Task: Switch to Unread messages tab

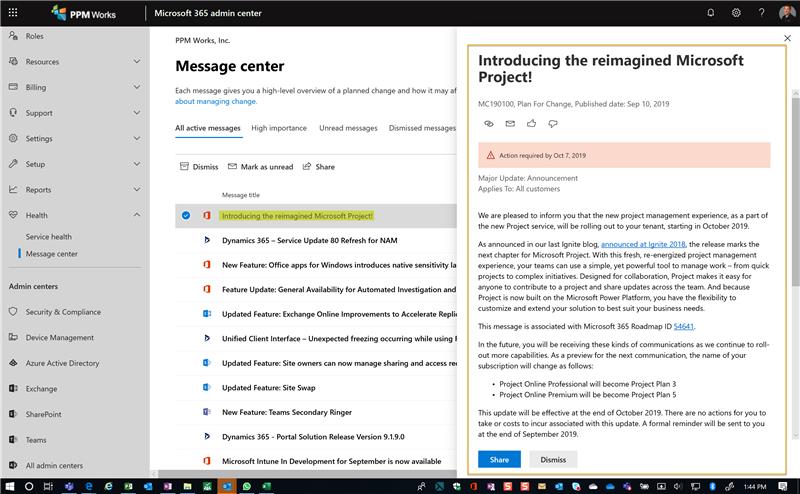Action: pos(348,128)
